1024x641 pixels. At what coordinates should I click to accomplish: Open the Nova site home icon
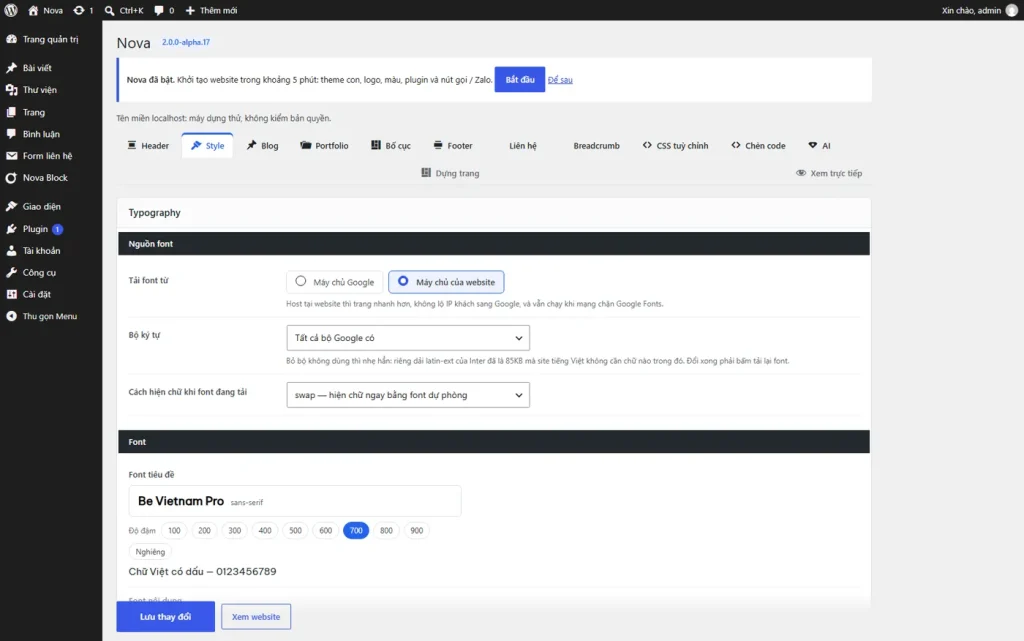click(x=33, y=10)
